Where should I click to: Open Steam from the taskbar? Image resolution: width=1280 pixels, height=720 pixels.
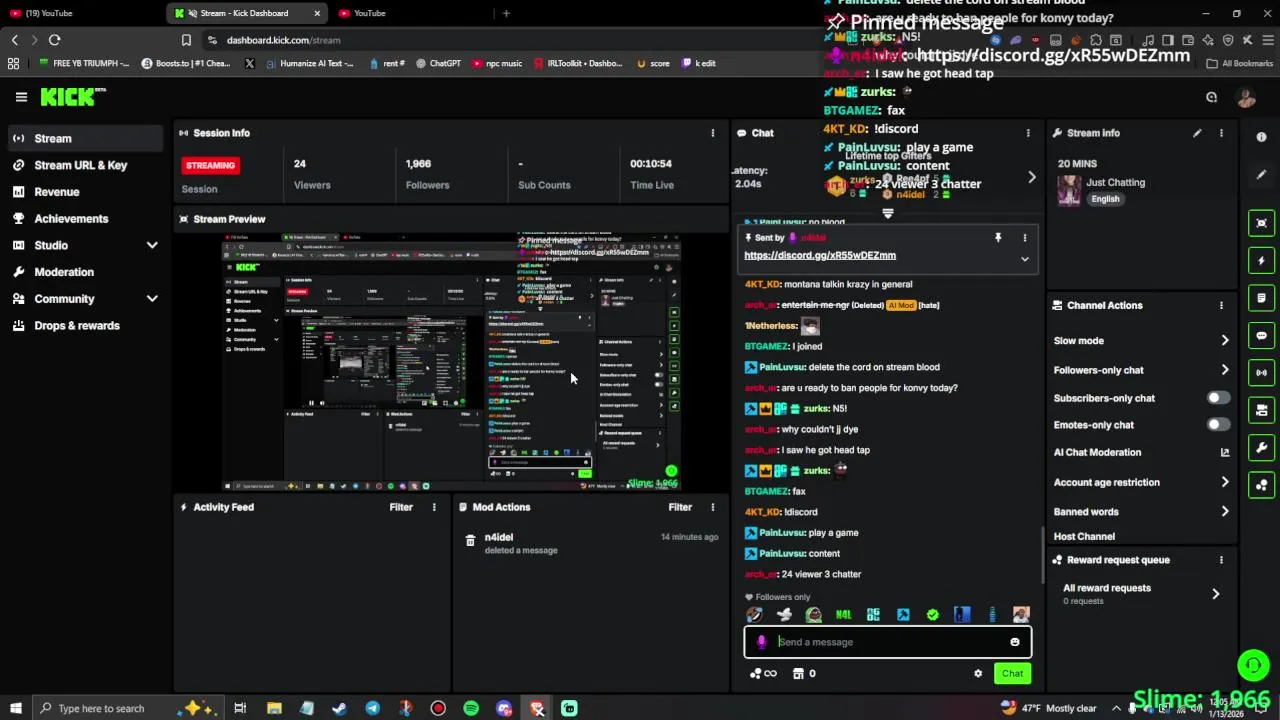coord(339,708)
